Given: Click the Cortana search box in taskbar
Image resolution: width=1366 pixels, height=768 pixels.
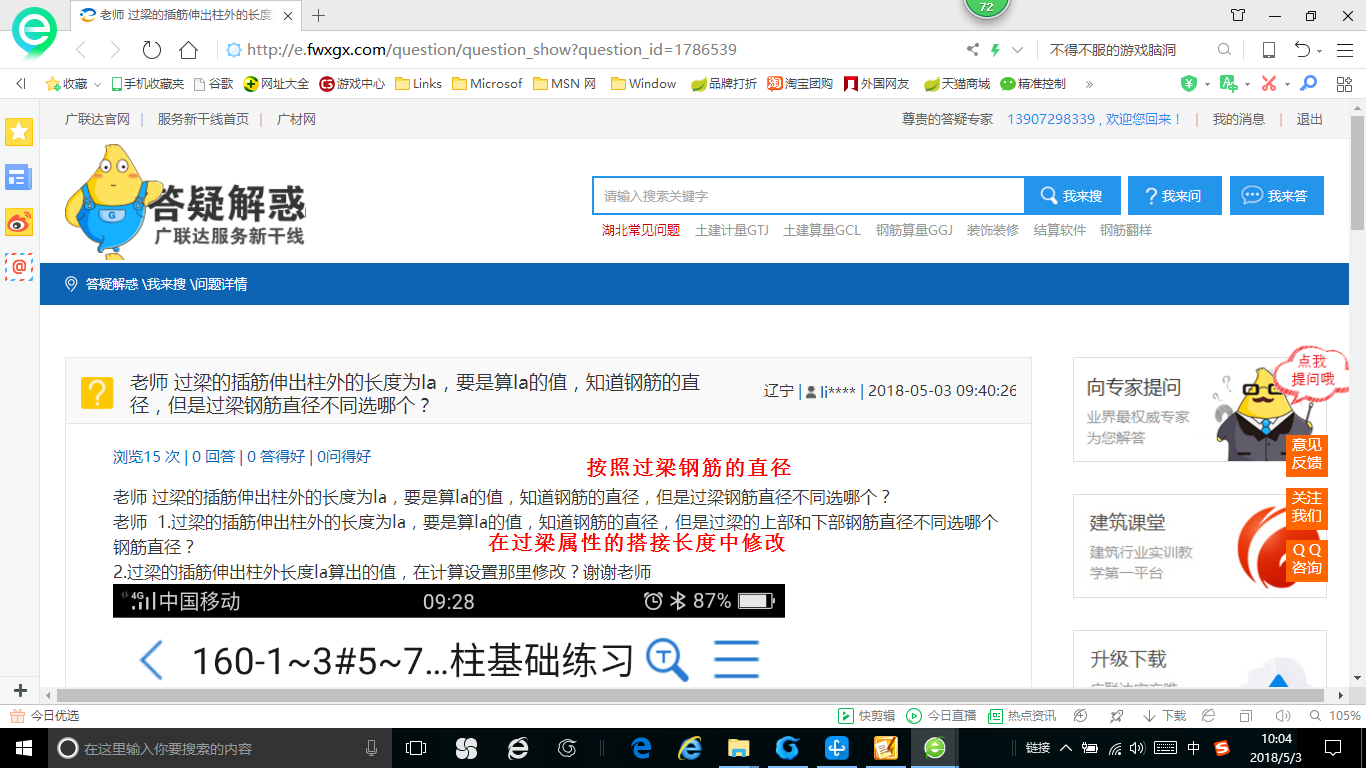Looking at the screenshot, I should (220, 748).
